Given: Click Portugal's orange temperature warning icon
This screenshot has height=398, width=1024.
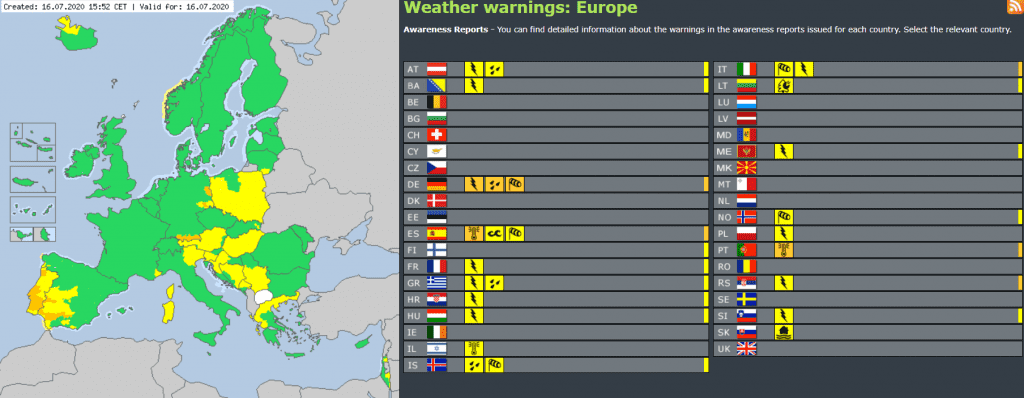Looking at the screenshot, I should point(784,250).
